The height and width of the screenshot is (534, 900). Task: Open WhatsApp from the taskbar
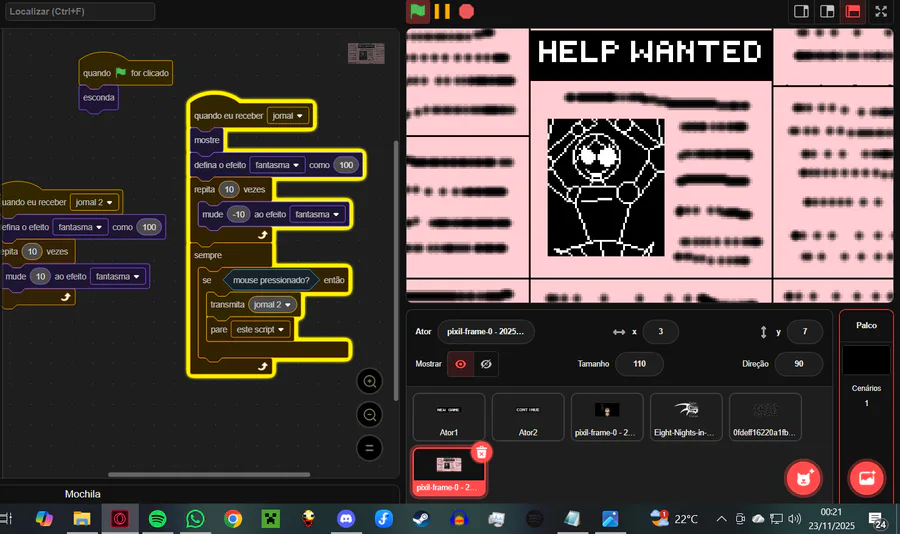coord(195,519)
